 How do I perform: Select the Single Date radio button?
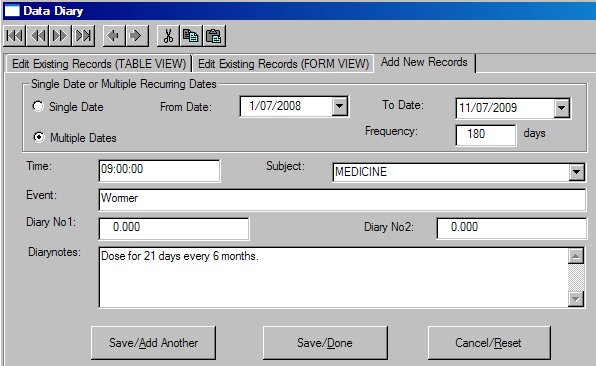point(38,106)
